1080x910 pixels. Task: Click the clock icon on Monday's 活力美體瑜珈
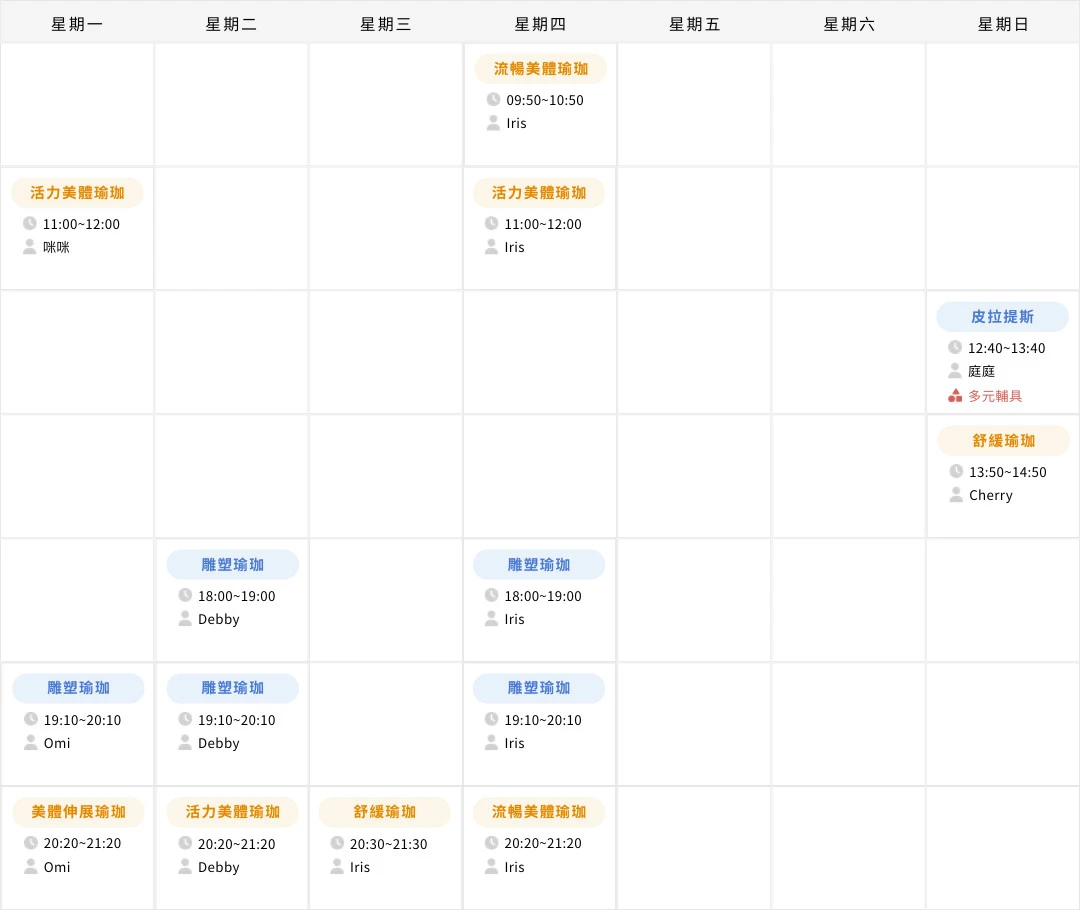click(29, 224)
